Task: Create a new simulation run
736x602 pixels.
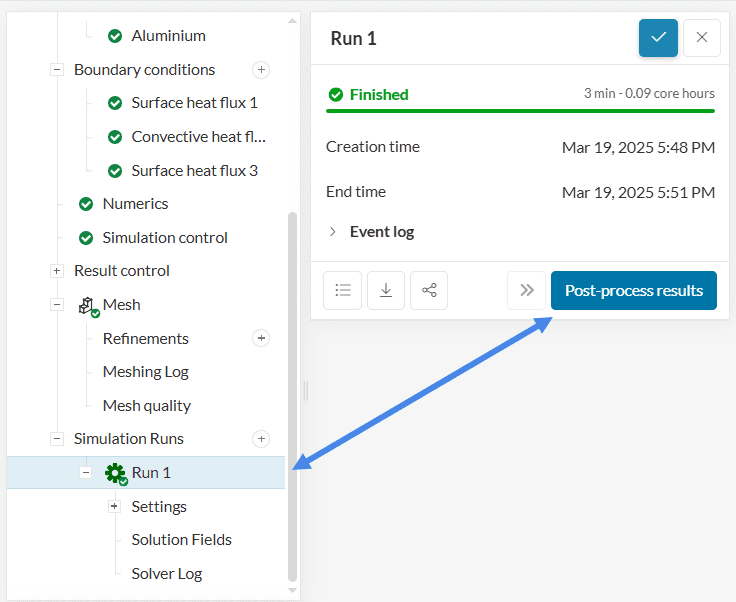Action: [x=261, y=438]
